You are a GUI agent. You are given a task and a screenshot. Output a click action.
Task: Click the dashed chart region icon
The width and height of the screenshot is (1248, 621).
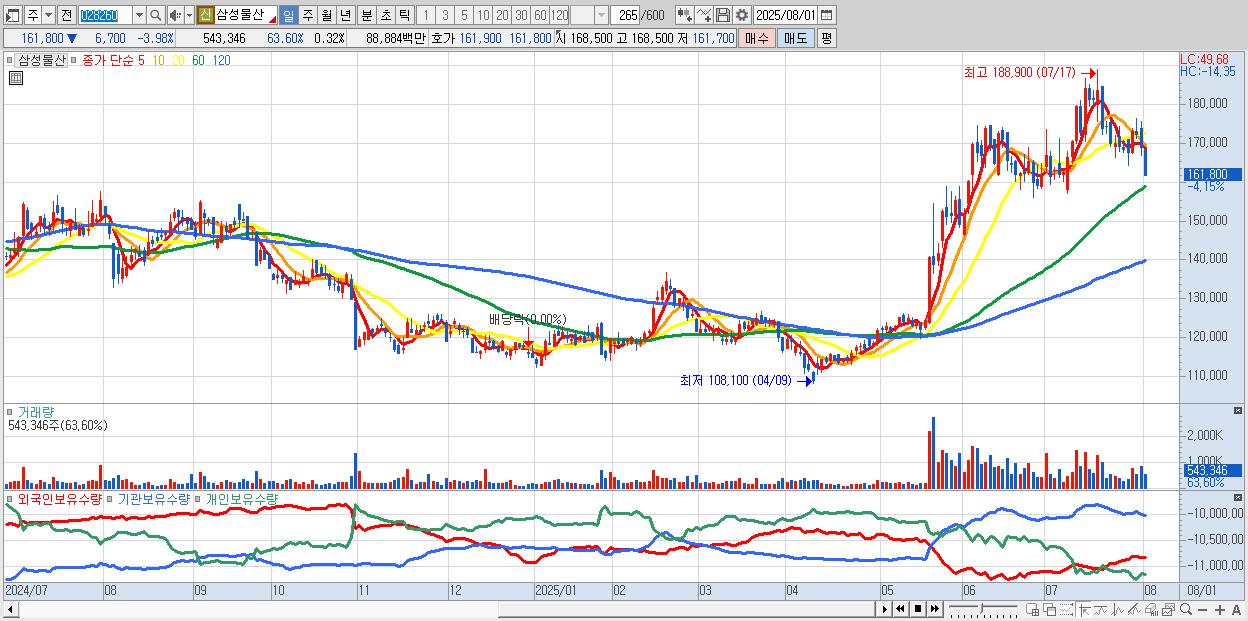[x=1066, y=610]
